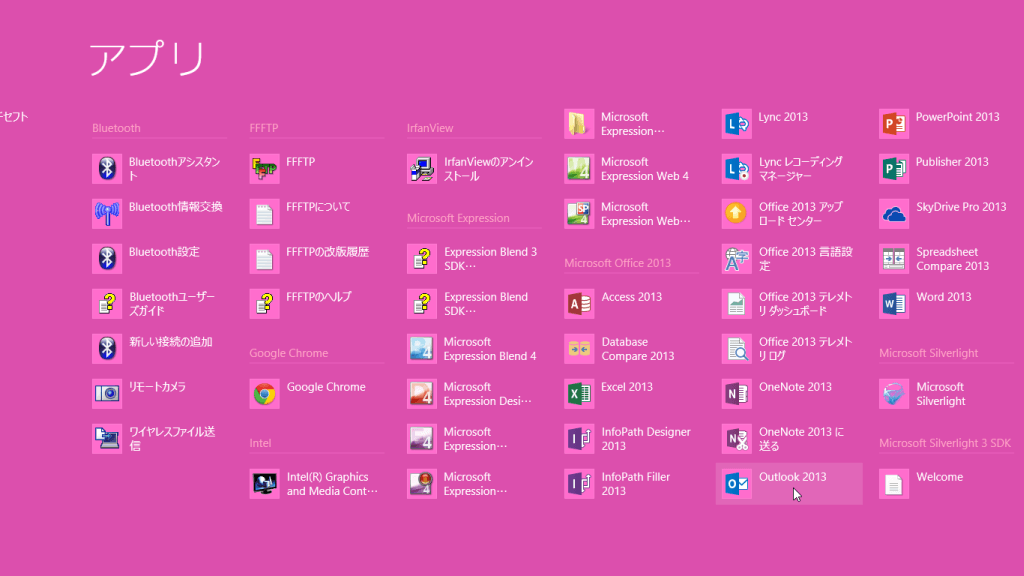Select the Bluetooth group header
Viewport: 1024px width, 576px height.
pos(116,128)
